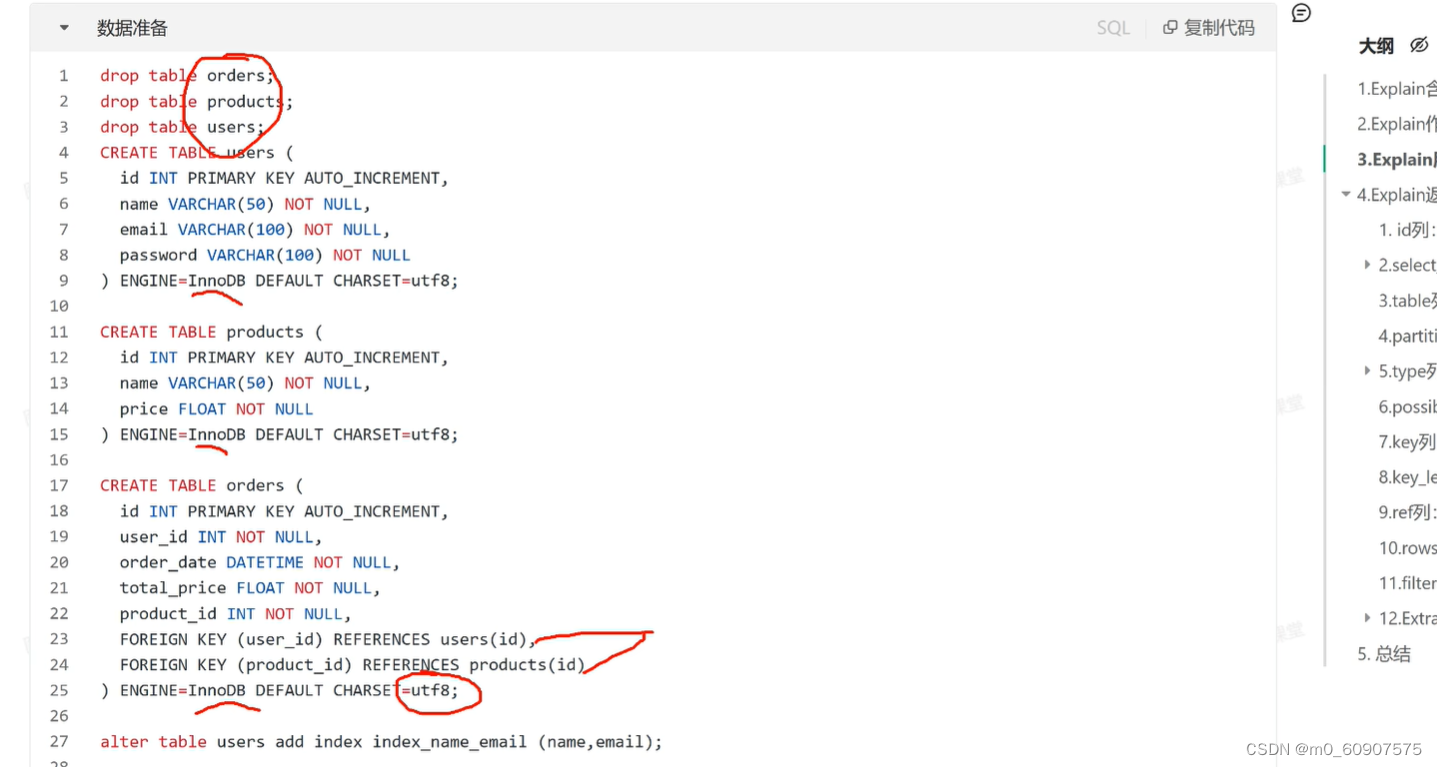
Task: Go to outline item 3.table列
Action: pos(1408,301)
